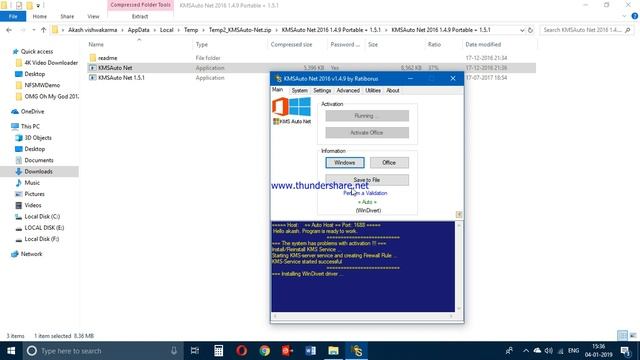Select the readme folder
This screenshot has width=640, height=360.
(107, 58)
